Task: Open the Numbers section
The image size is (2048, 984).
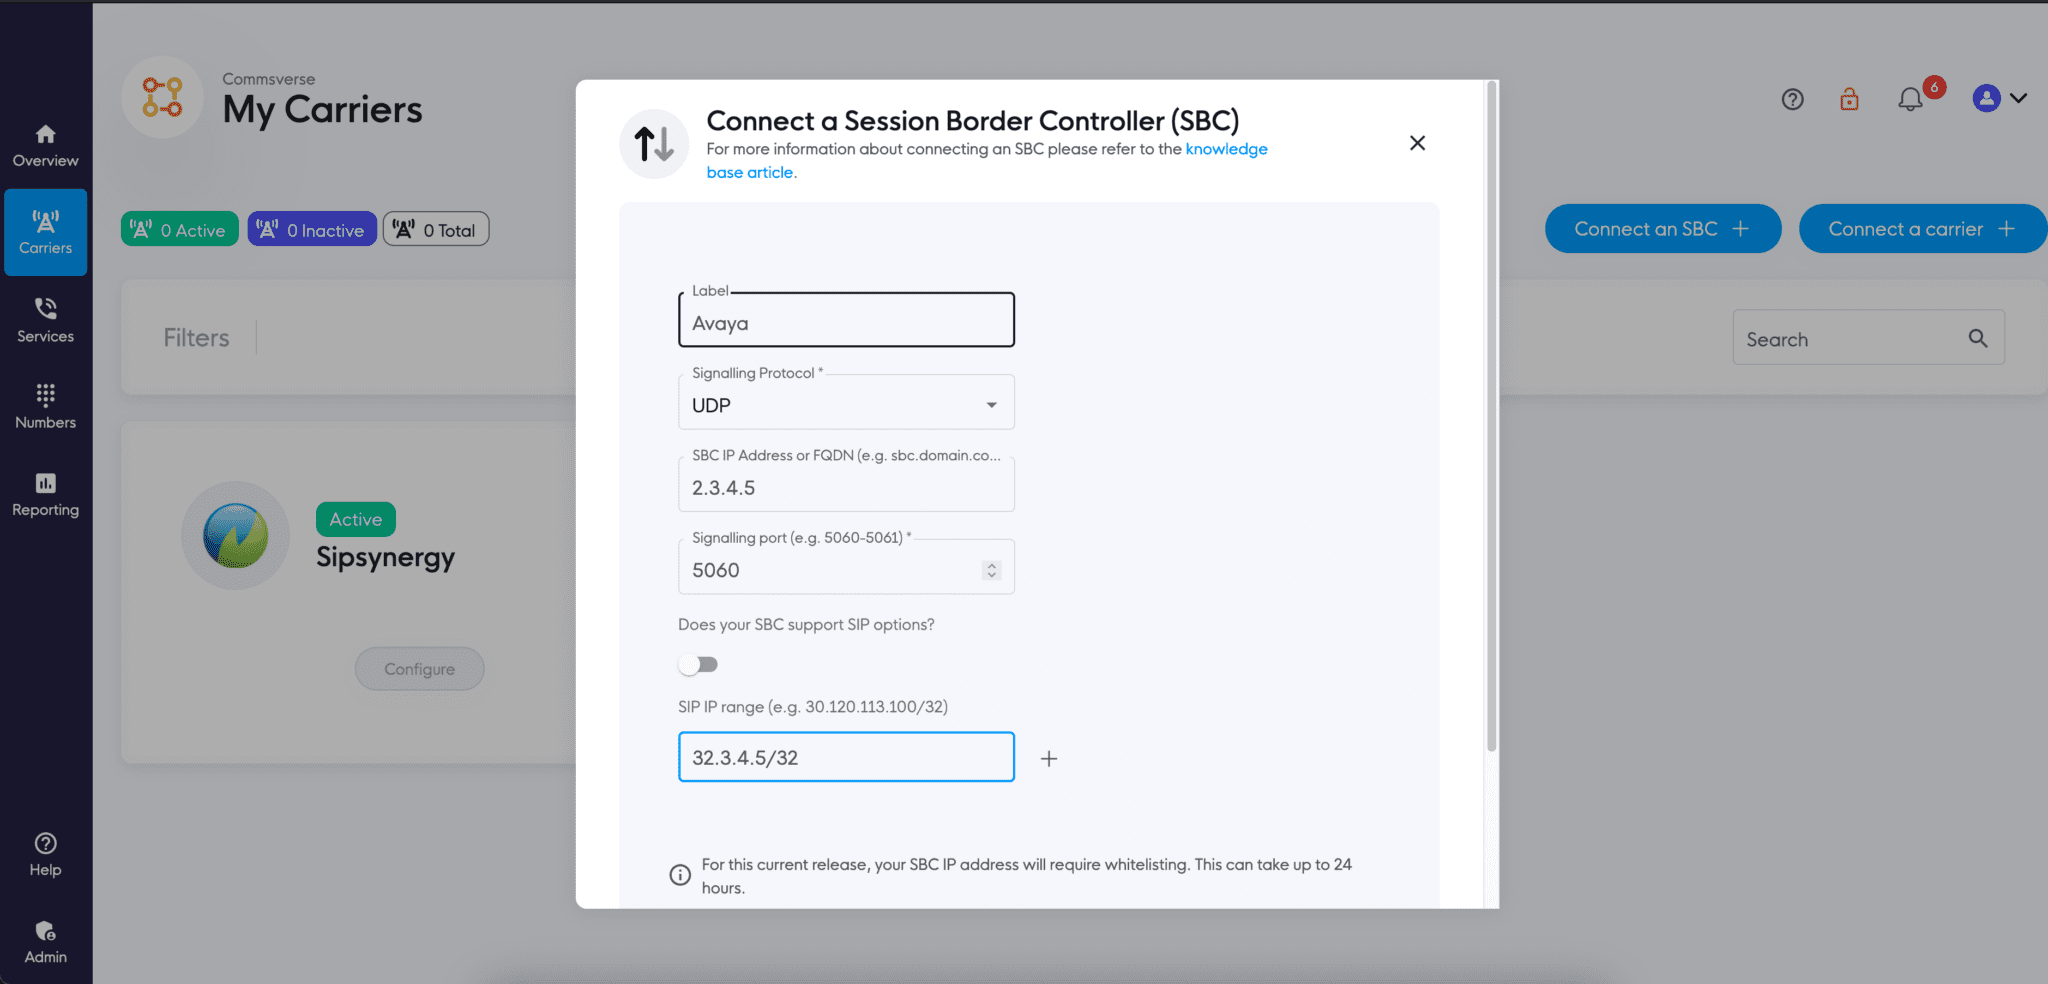Action: click(x=45, y=406)
